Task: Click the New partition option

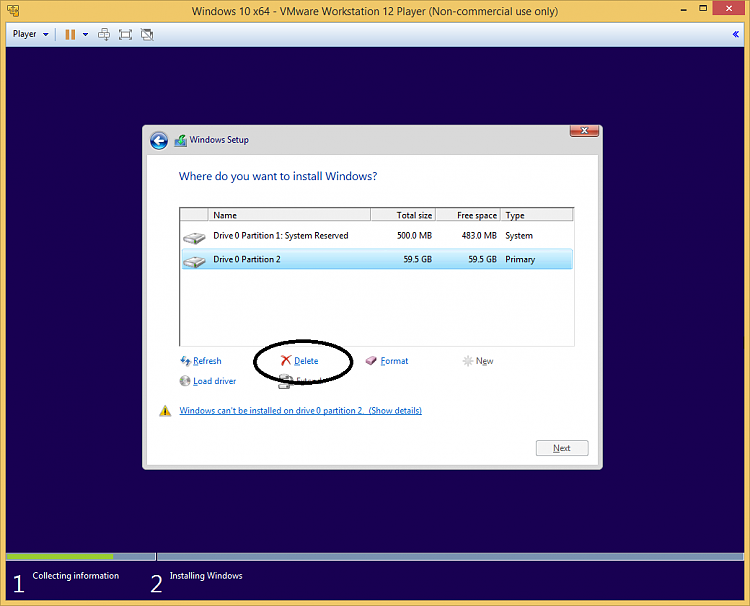Action: point(485,361)
